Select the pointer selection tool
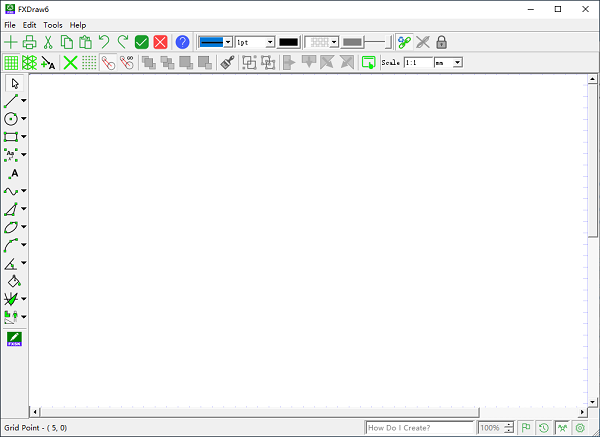 (15, 83)
